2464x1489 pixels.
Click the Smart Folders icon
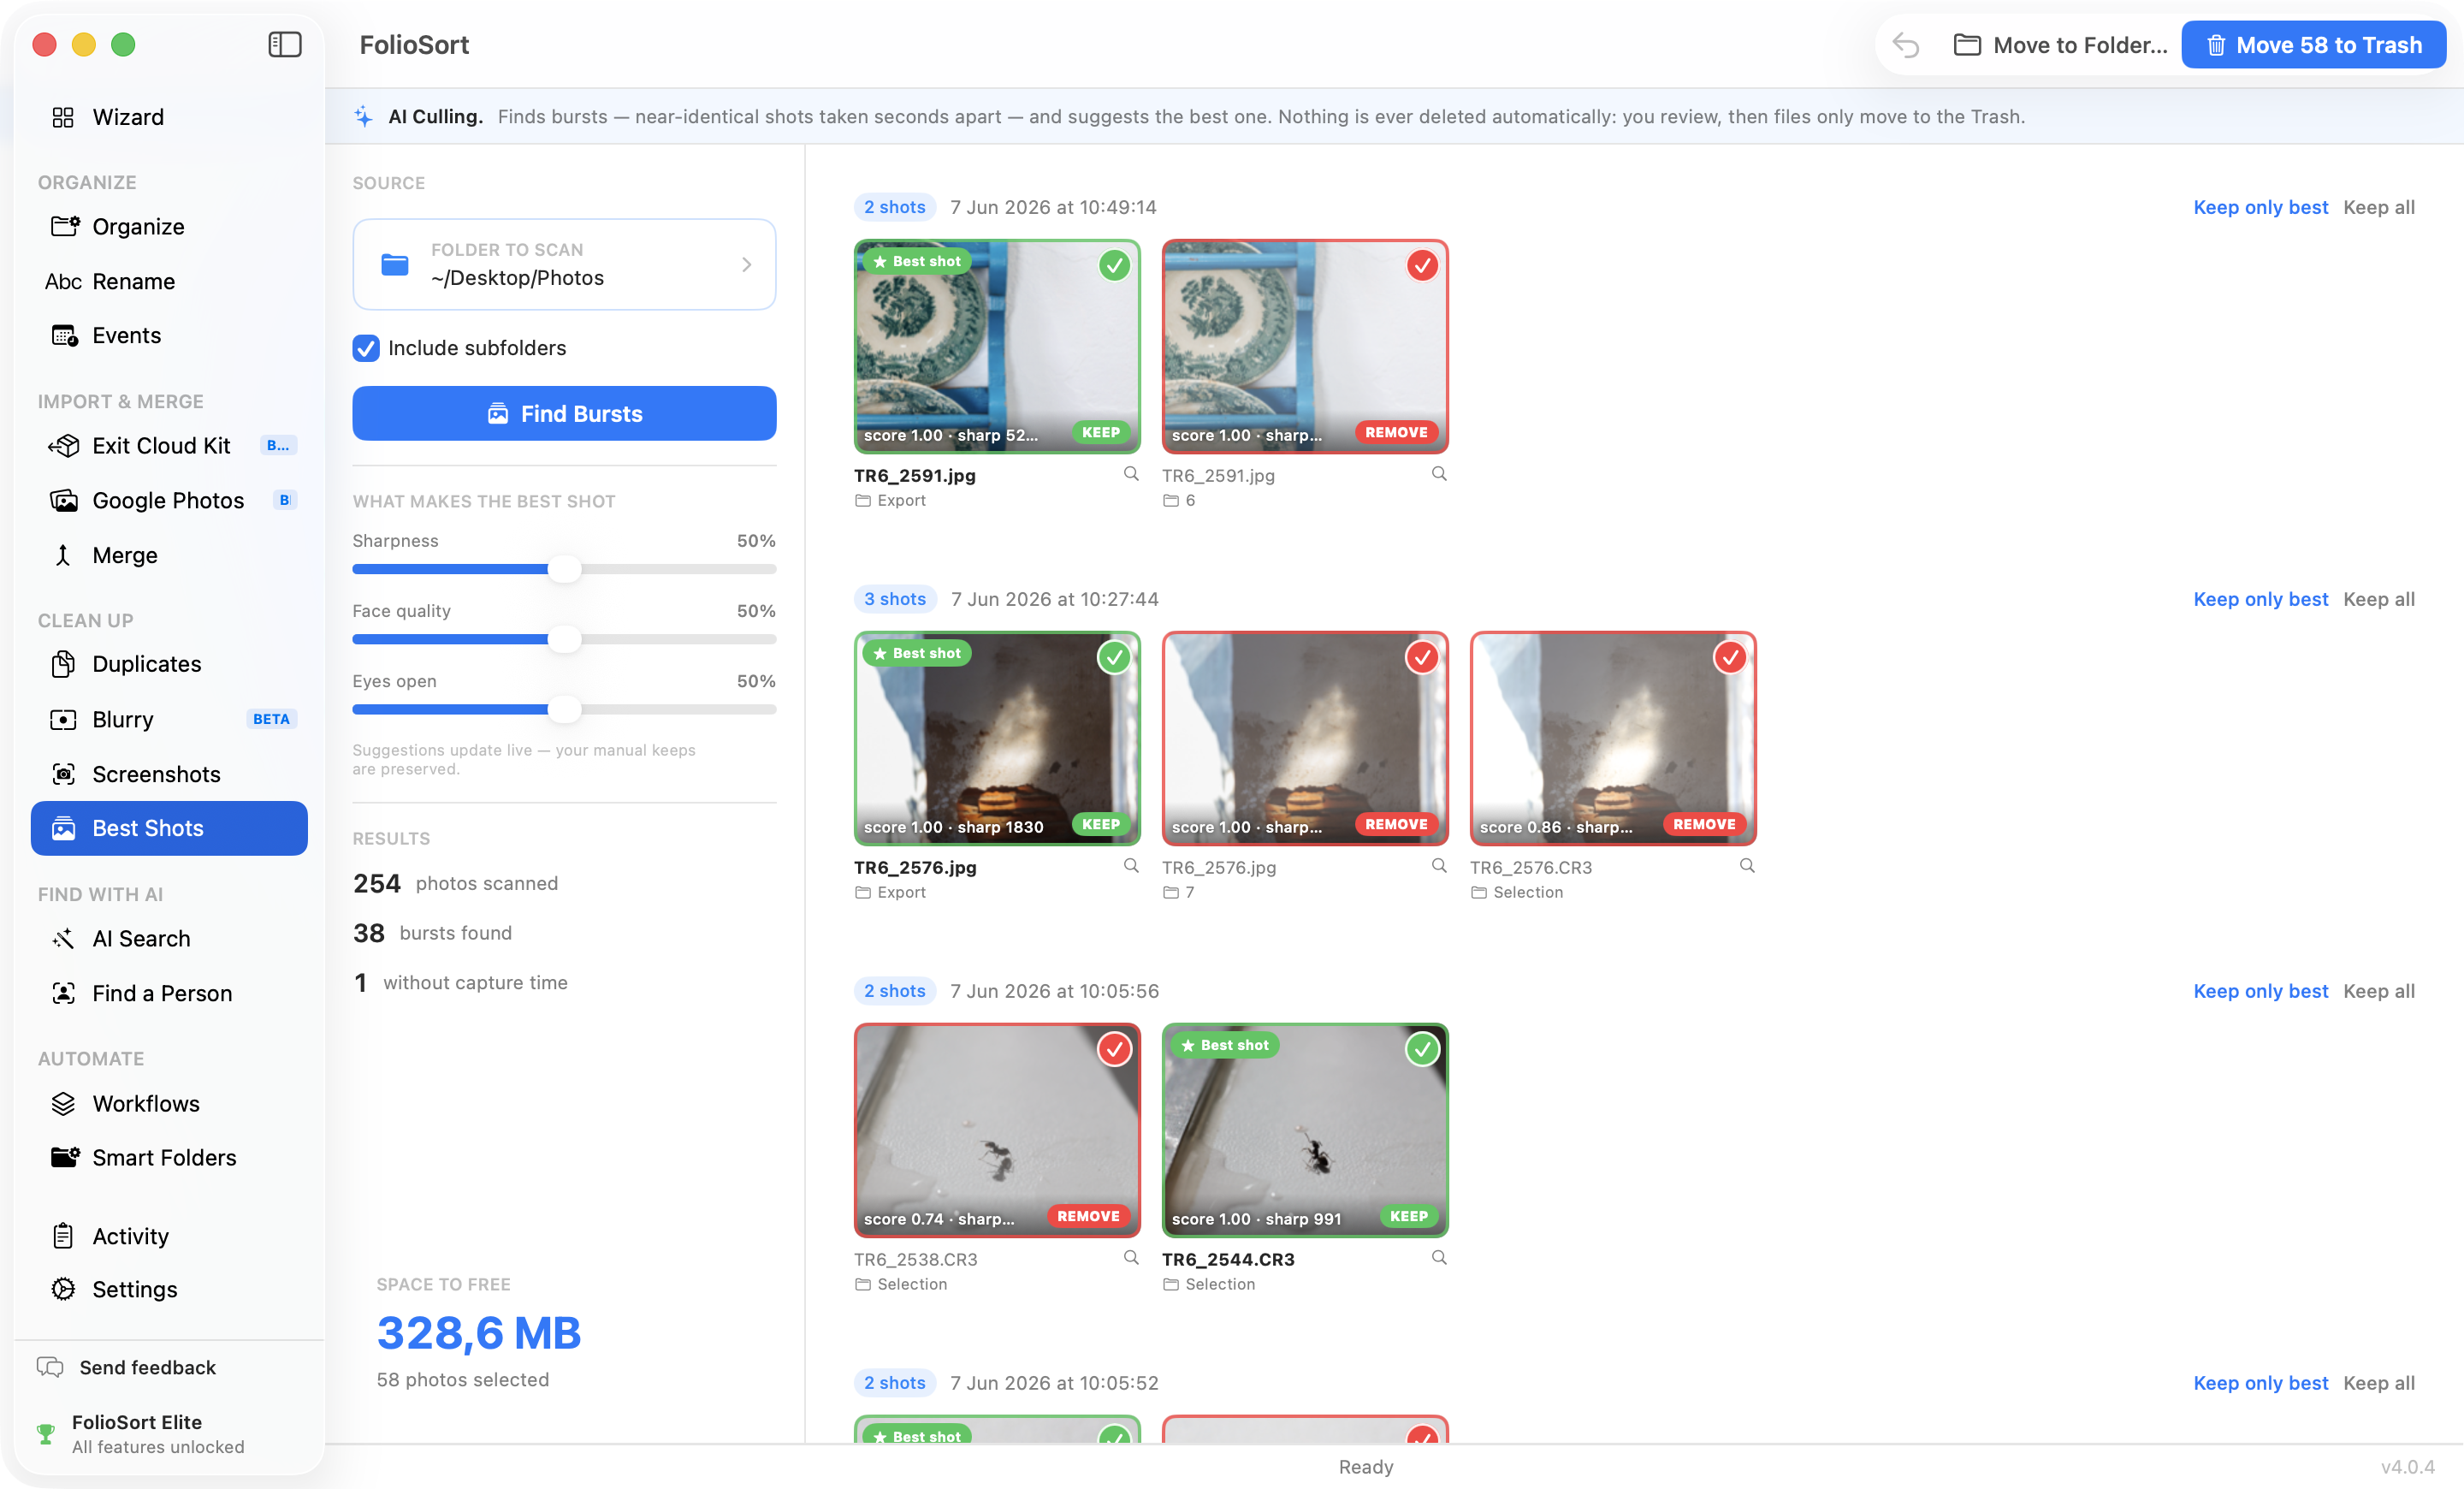point(65,1157)
